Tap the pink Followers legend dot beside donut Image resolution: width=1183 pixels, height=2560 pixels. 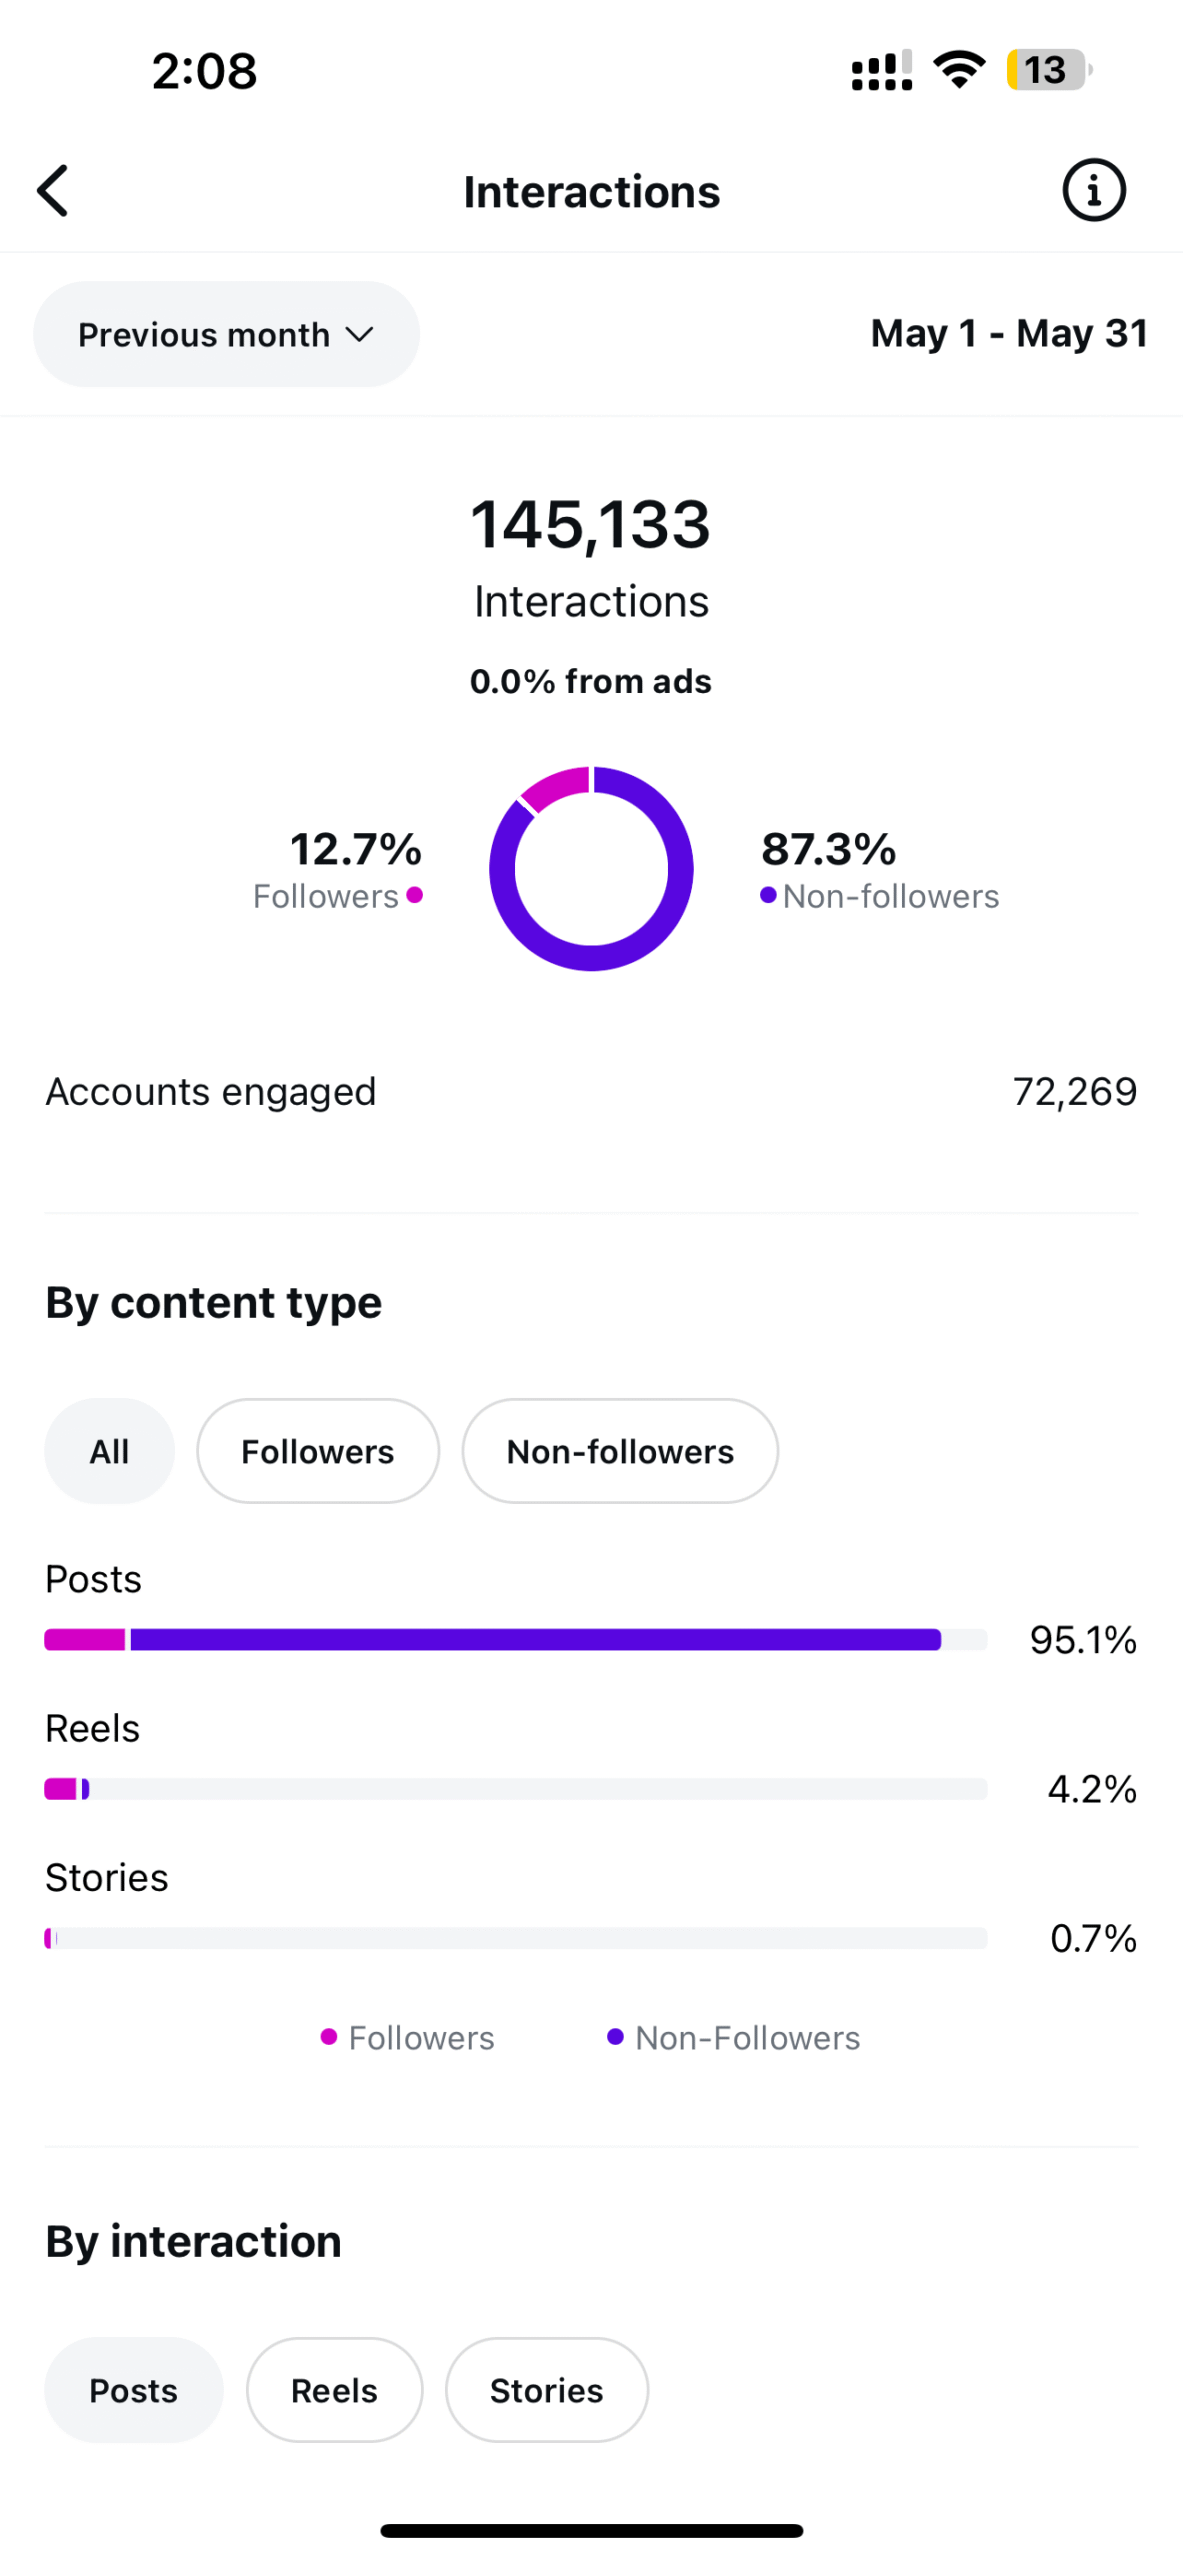tap(414, 895)
